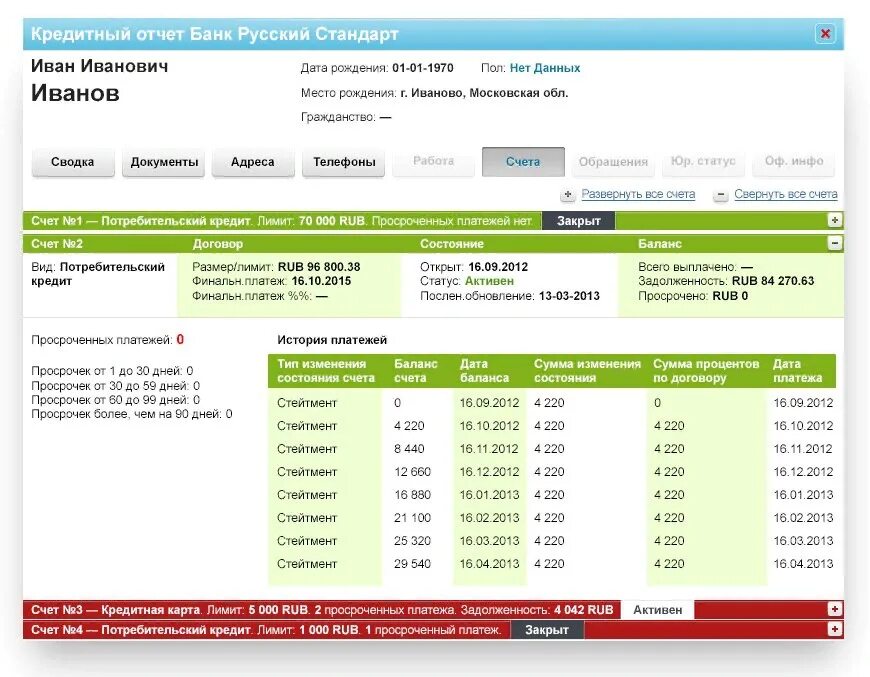This screenshot has height=677, width=870.
Task: Click the Просрочек от 30 до 59 дней line
Action: (x=115, y=386)
